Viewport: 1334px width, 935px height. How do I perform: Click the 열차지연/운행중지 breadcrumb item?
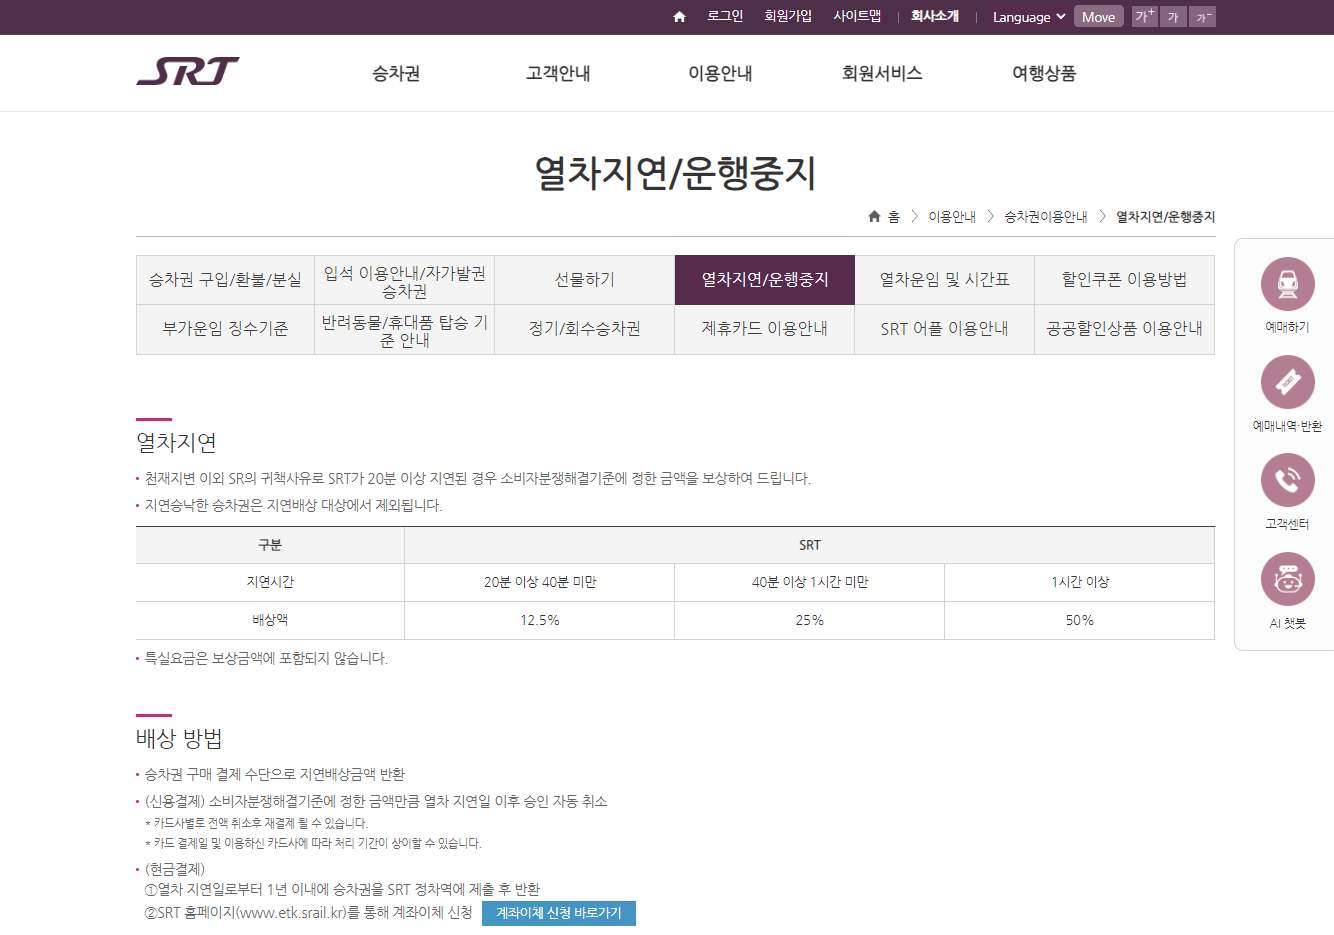1166,216
